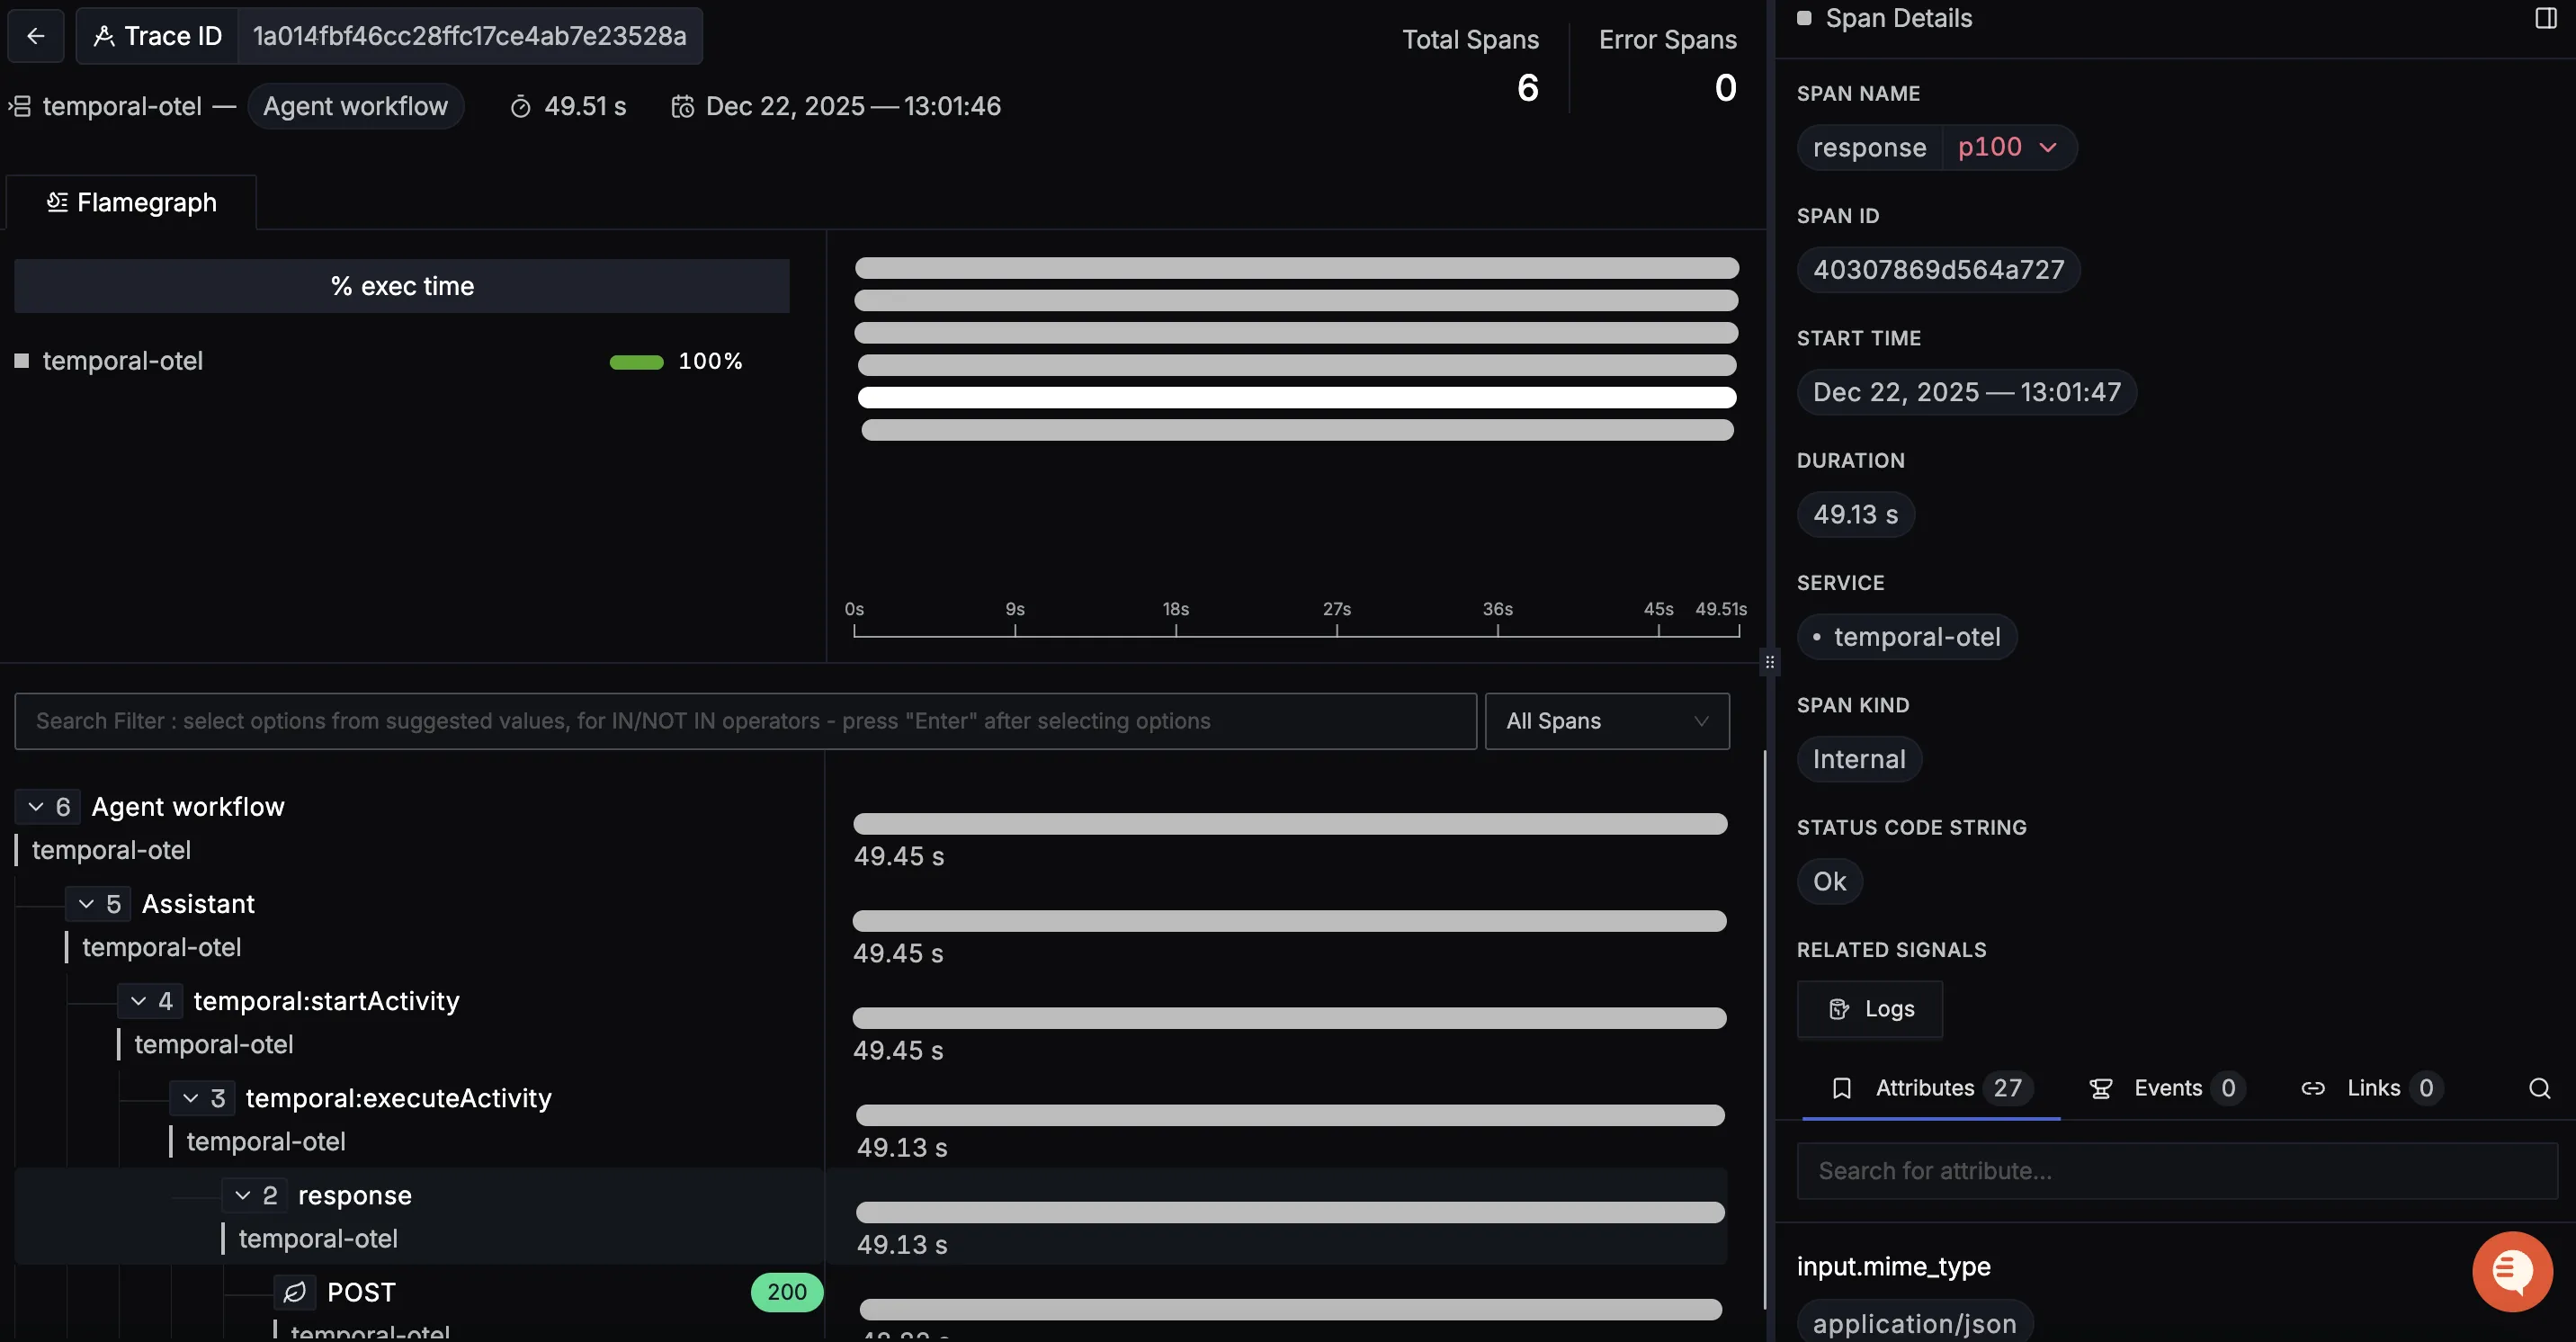
Task: Click the attribute search input field
Action: click(2172, 1170)
